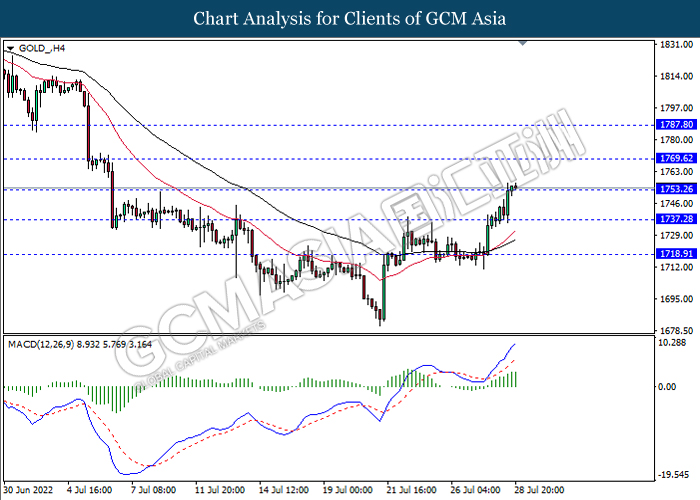Viewport: 700px width, 500px height.
Task: Click the triangle next to GOLD_,H4 label
Action: click(10, 48)
